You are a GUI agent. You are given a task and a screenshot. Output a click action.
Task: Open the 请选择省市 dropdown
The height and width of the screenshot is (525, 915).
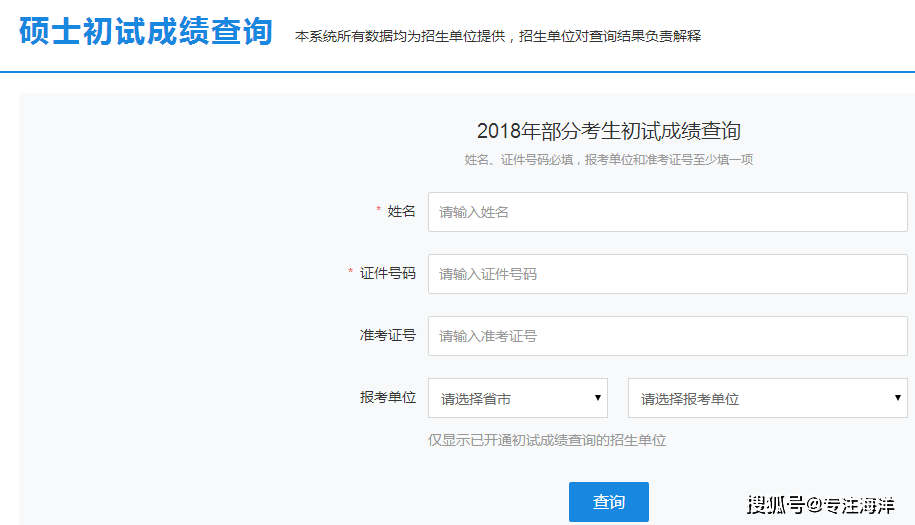click(x=518, y=398)
